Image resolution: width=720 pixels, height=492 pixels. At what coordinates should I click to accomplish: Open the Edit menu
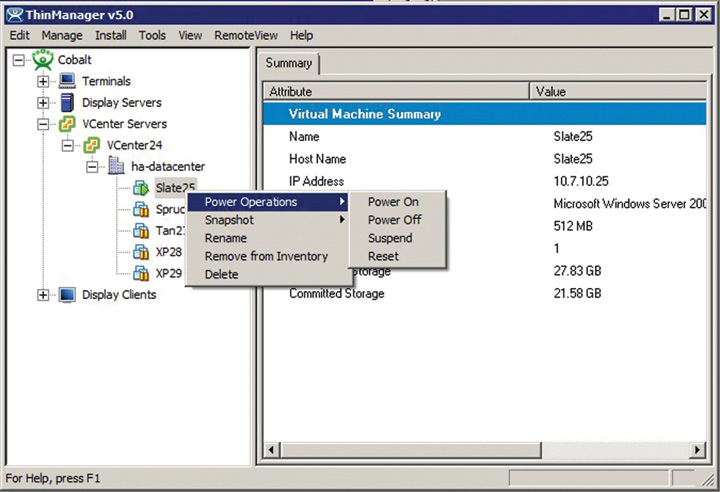[x=19, y=35]
